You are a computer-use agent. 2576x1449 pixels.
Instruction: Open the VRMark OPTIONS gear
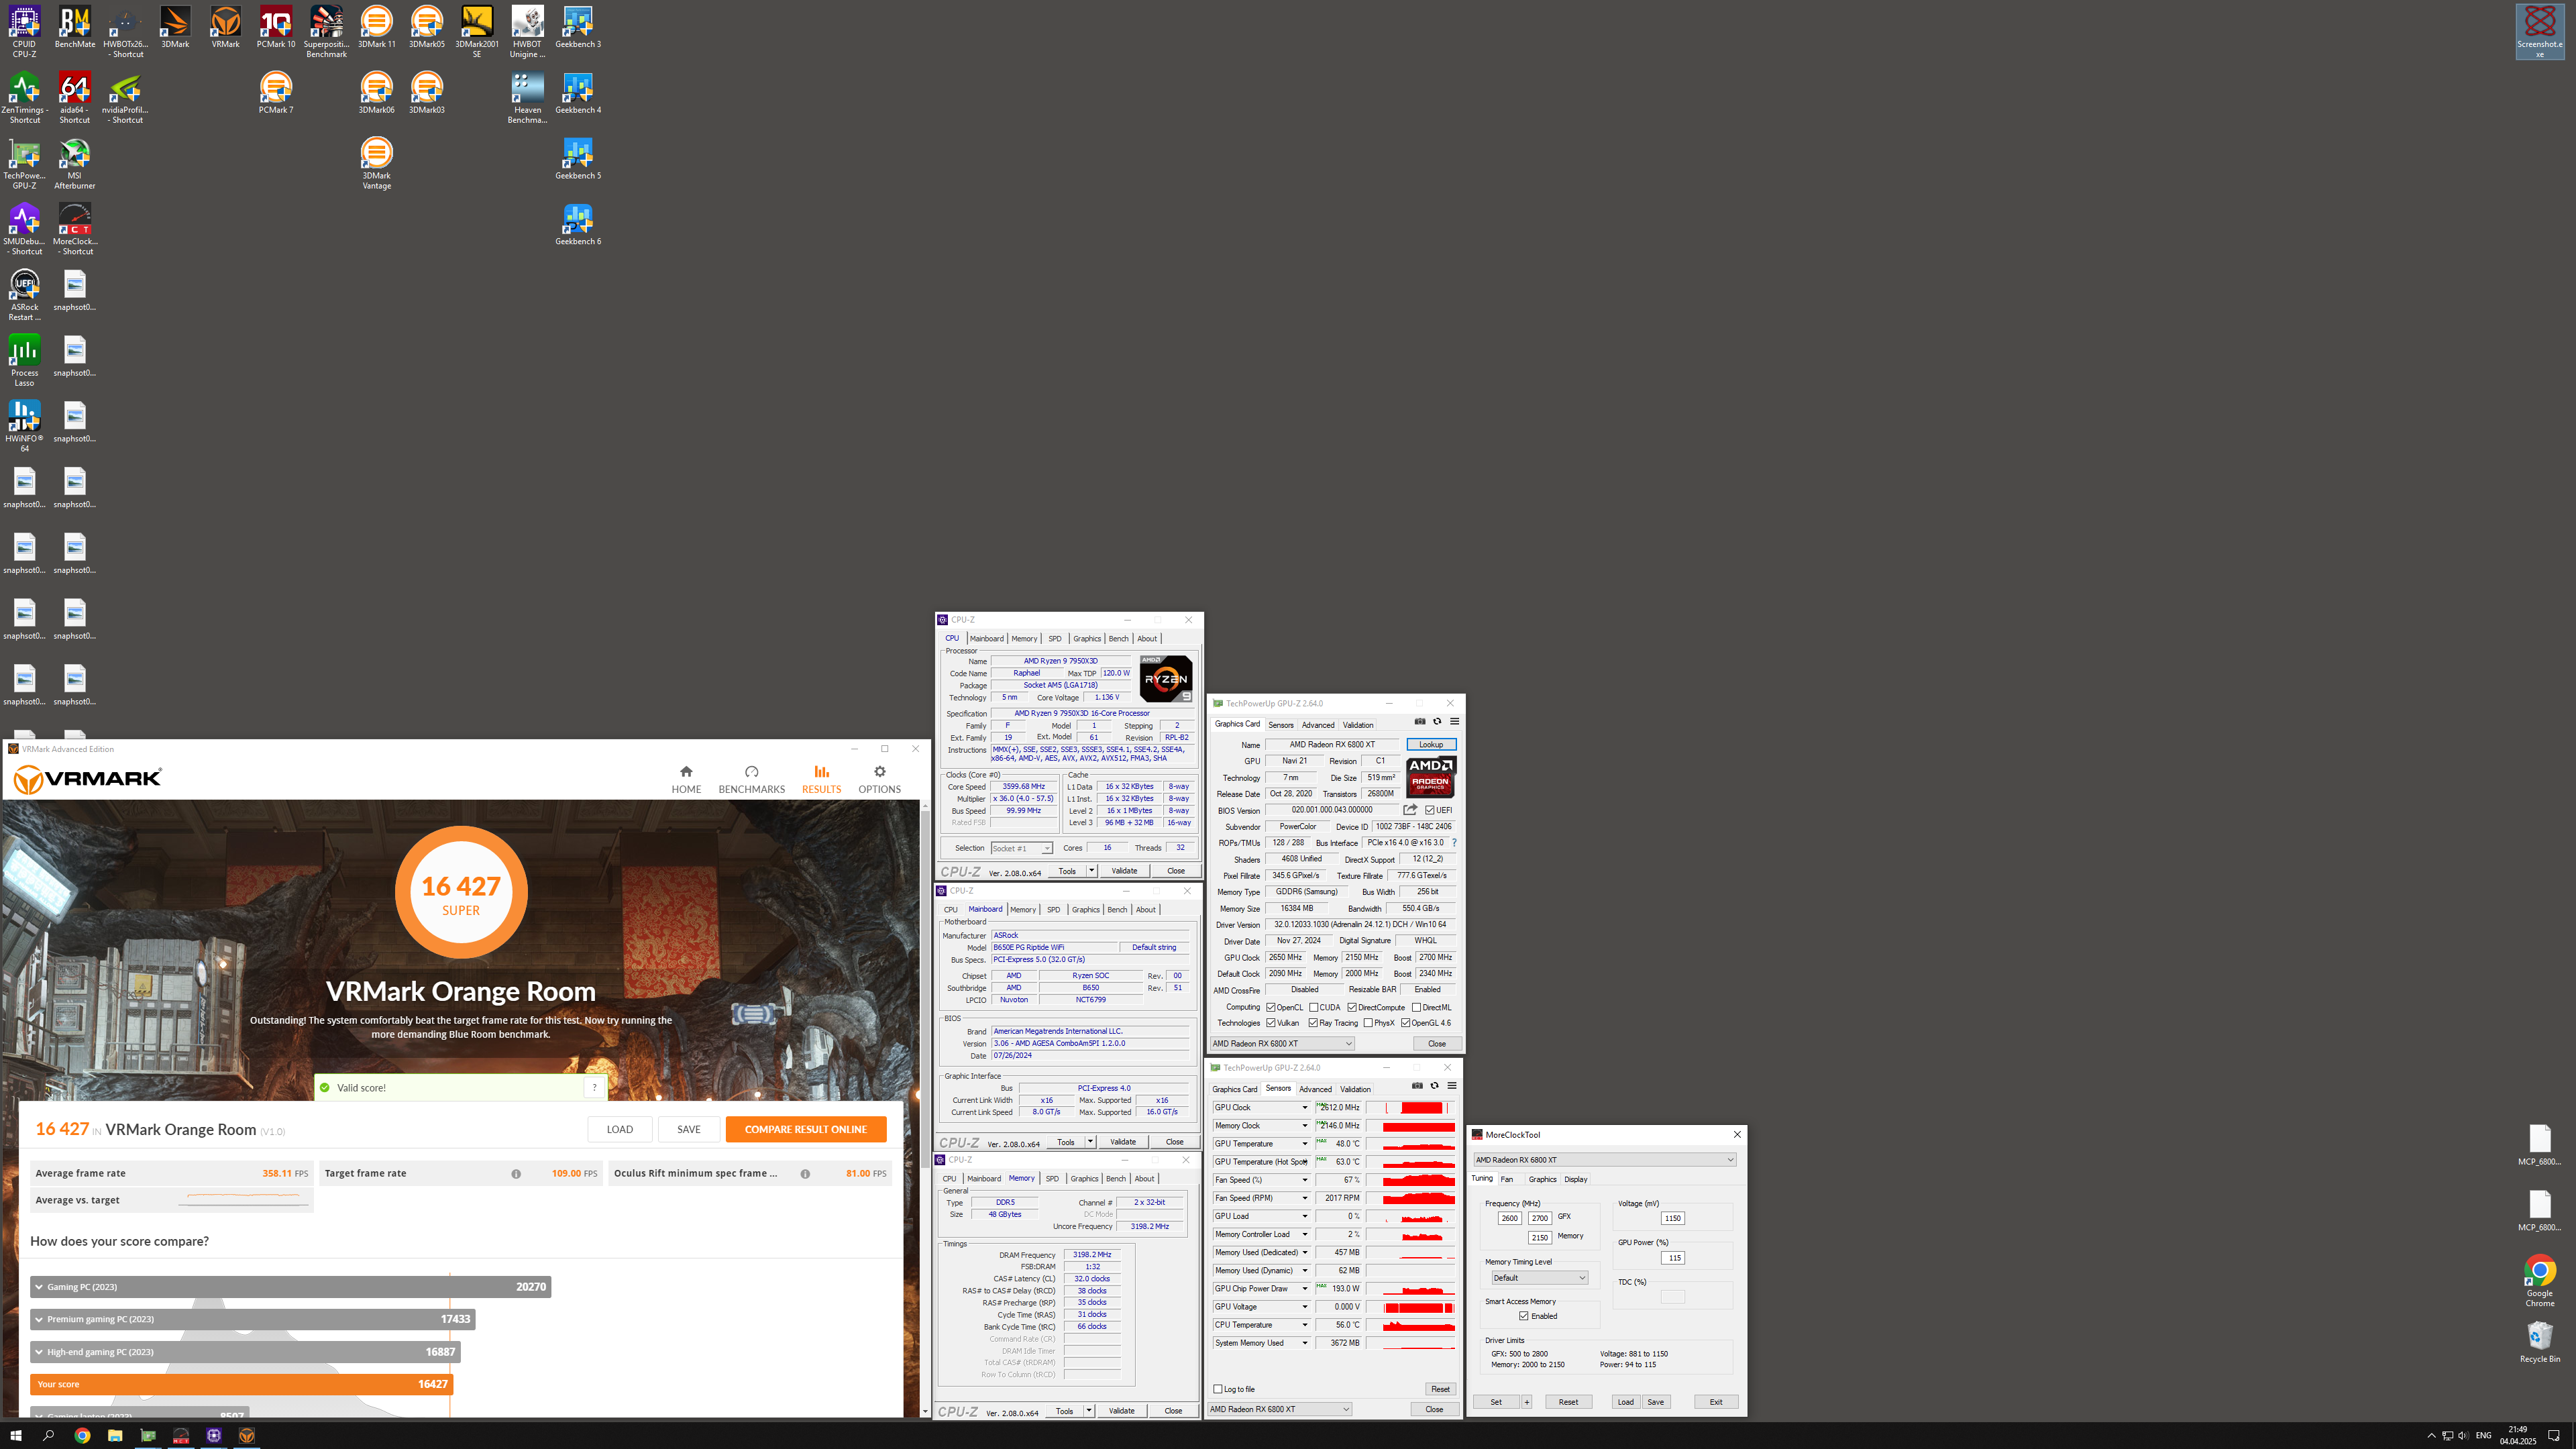pyautogui.click(x=879, y=771)
